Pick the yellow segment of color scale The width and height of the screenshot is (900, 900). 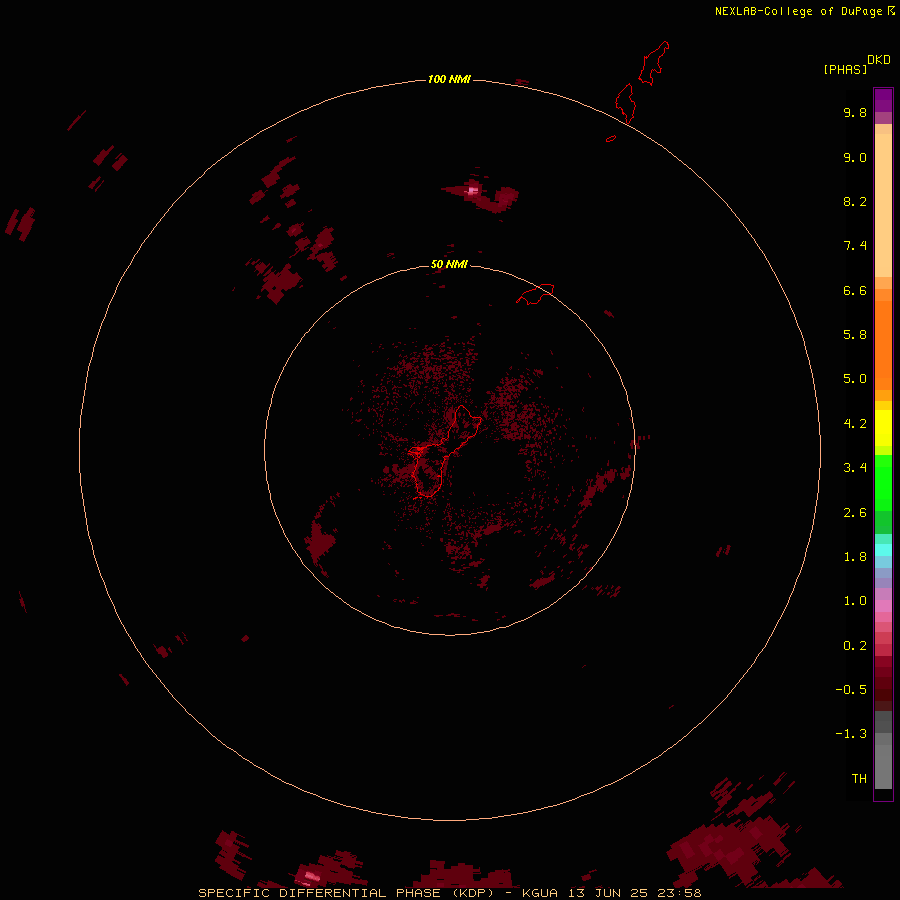click(x=883, y=428)
